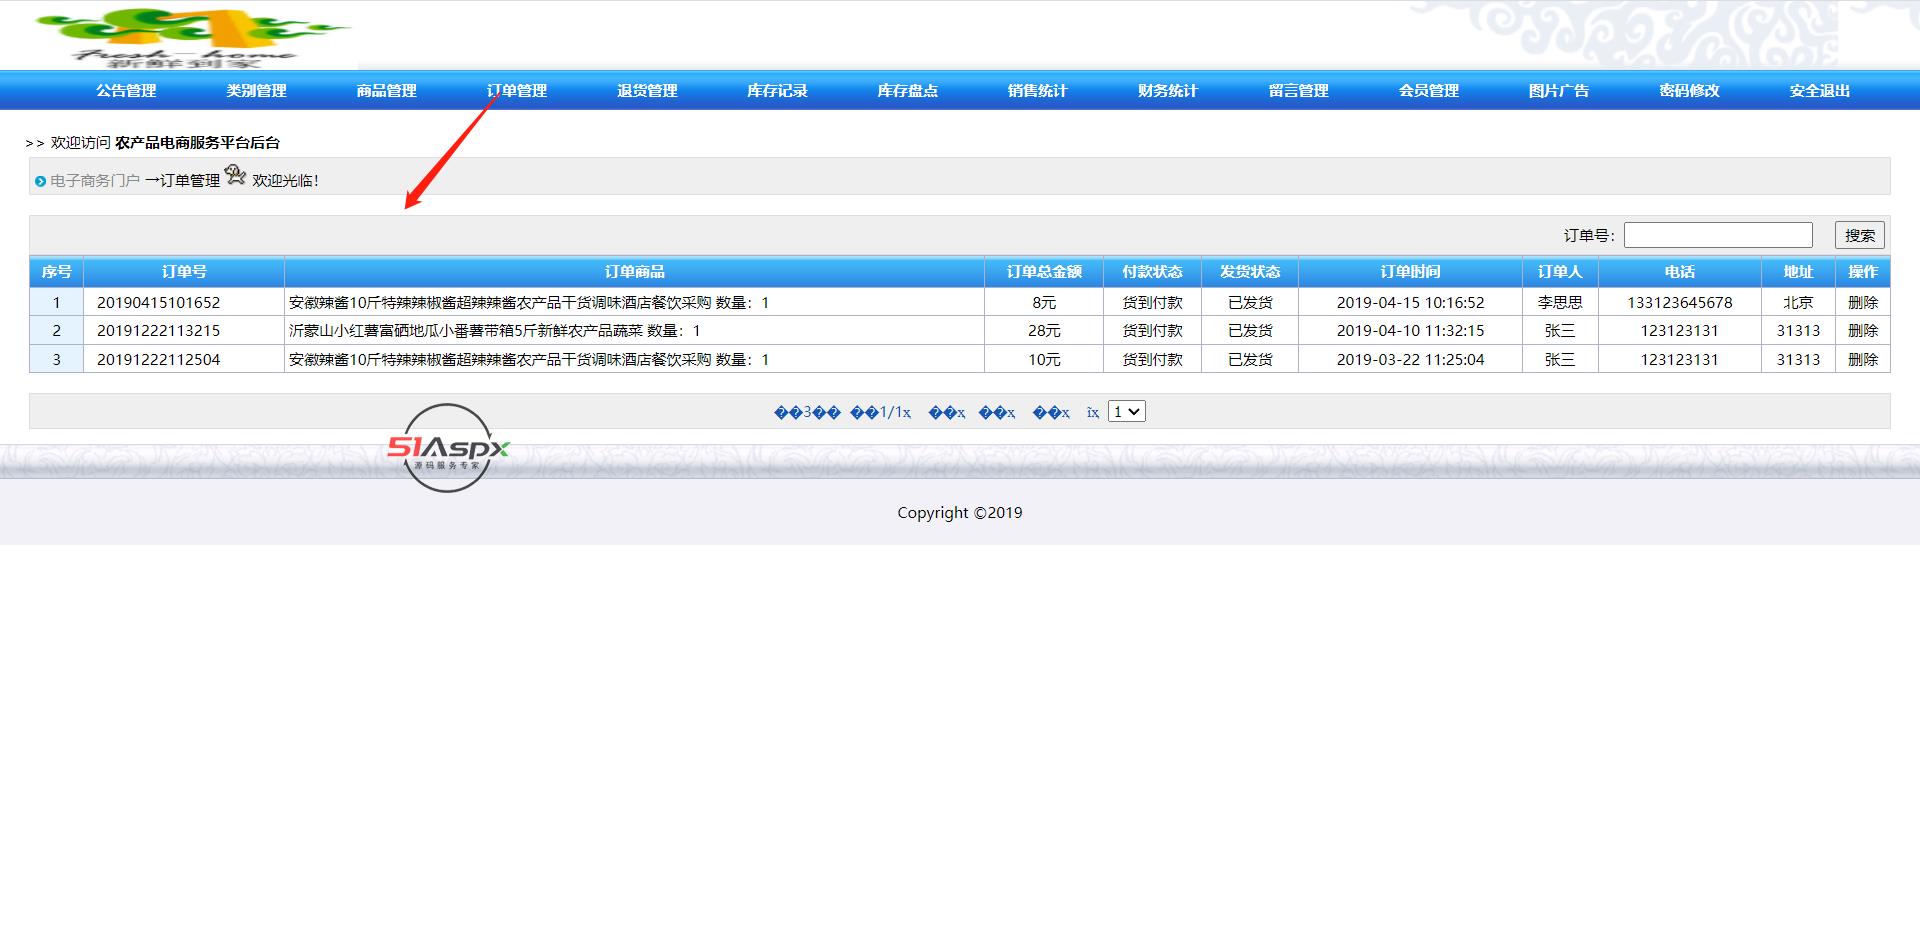This screenshot has width=1920, height=942.
Task: Click the 订单号 column header
Action: tap(184, 272)
